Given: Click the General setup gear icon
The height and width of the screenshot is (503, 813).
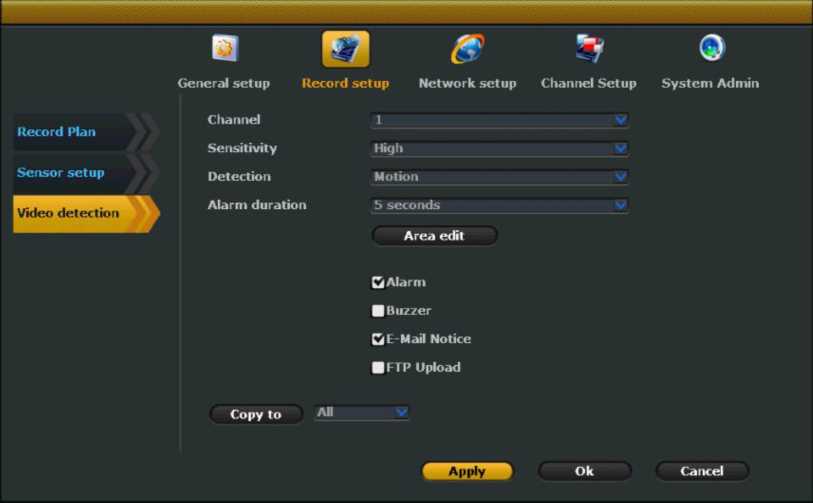Looking at the screenshot, I should pos(224,49).
